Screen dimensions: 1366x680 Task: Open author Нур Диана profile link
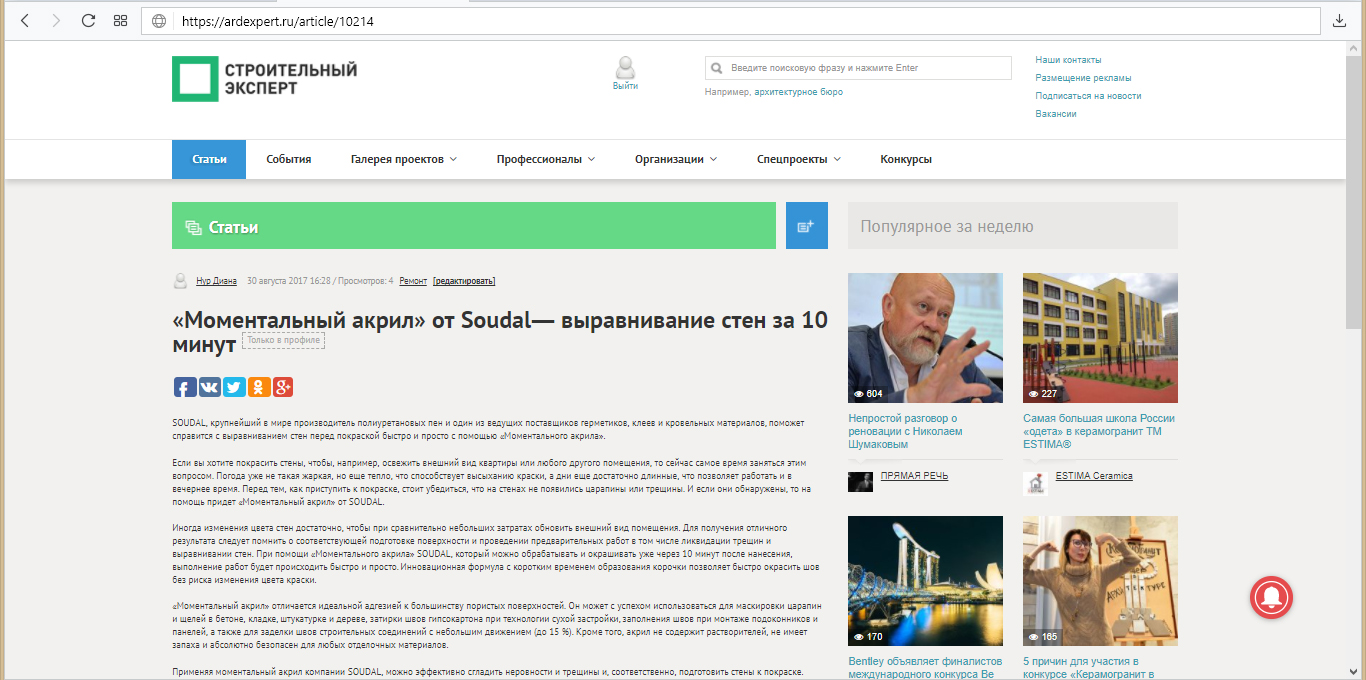(216, 281)
